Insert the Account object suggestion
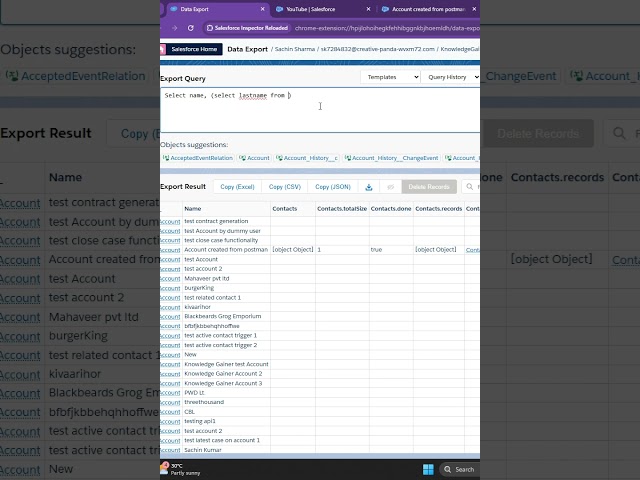The width and height of the screenshot is (640, 480). [x=254, y=158]
